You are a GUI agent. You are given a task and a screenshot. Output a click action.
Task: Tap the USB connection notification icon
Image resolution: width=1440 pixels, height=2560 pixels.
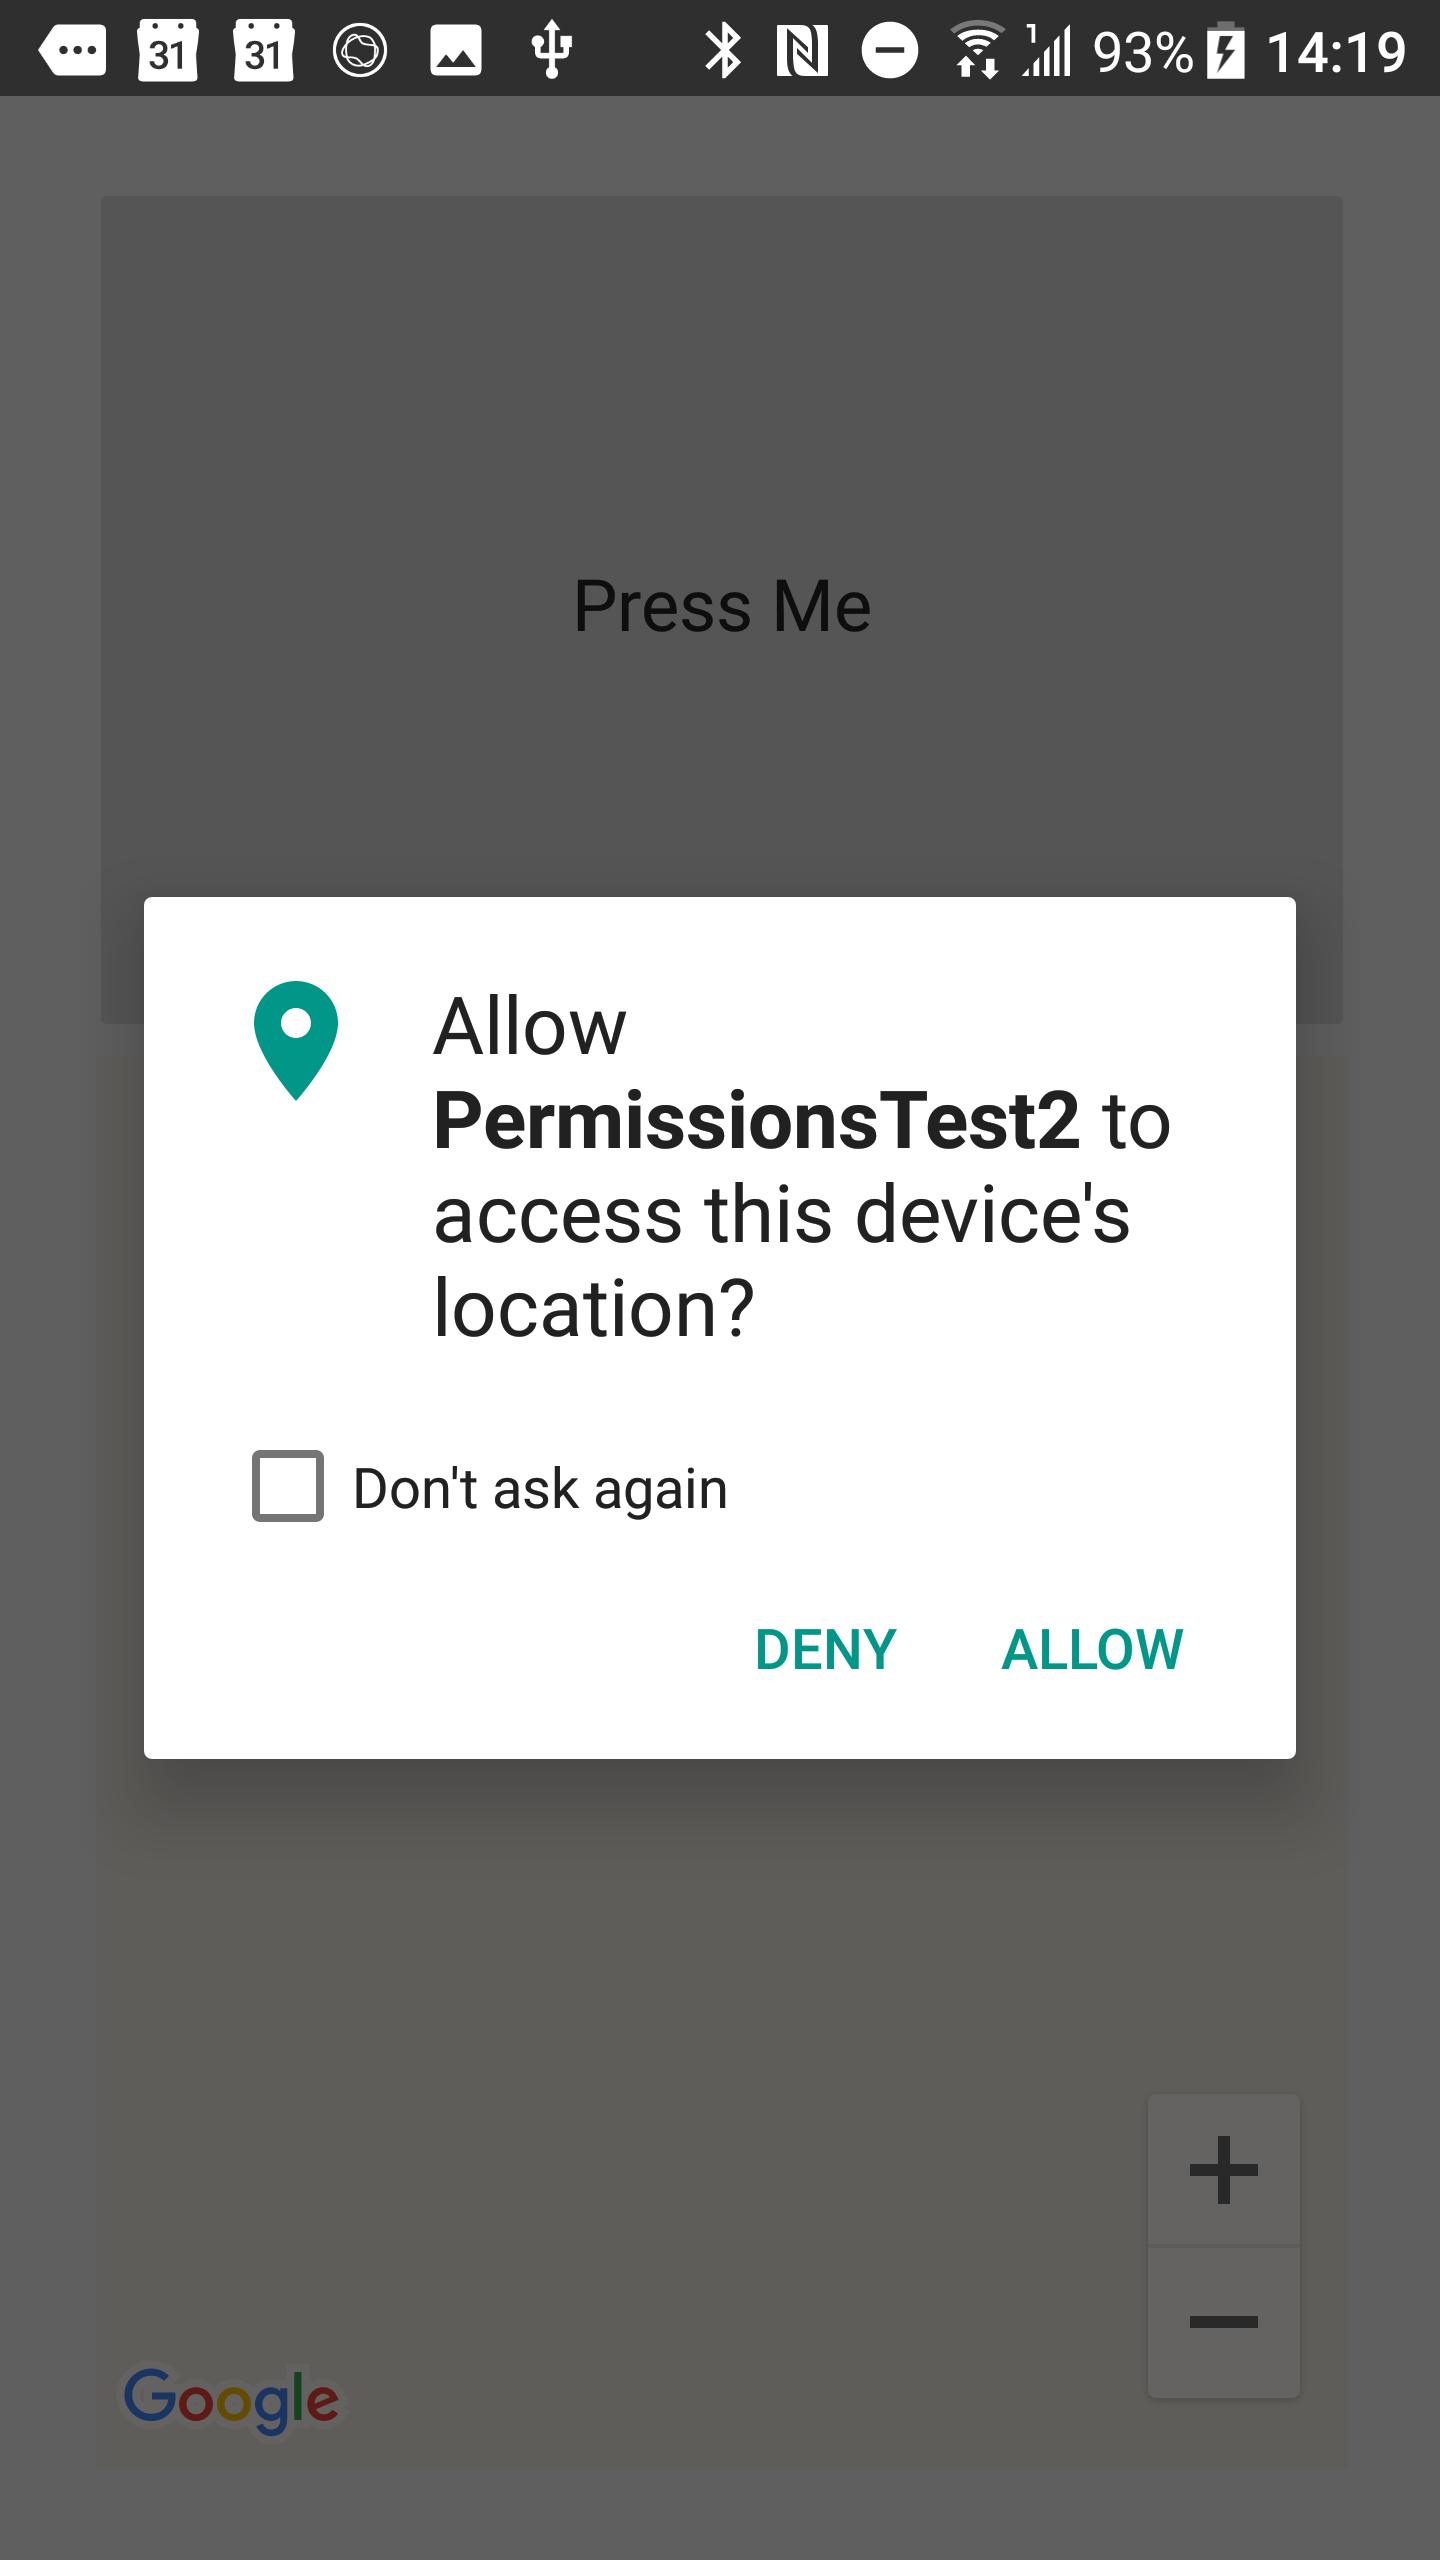(552, 49)
